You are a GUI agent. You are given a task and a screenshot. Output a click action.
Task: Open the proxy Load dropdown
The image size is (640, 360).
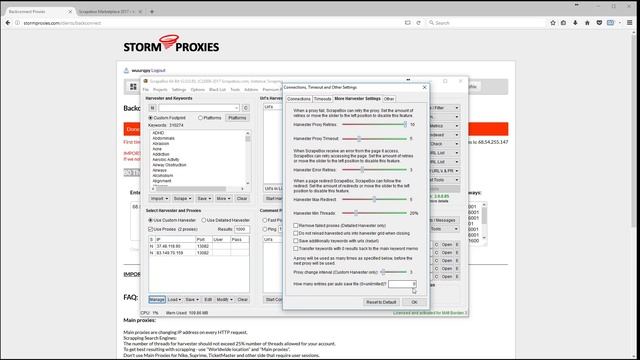174,300
